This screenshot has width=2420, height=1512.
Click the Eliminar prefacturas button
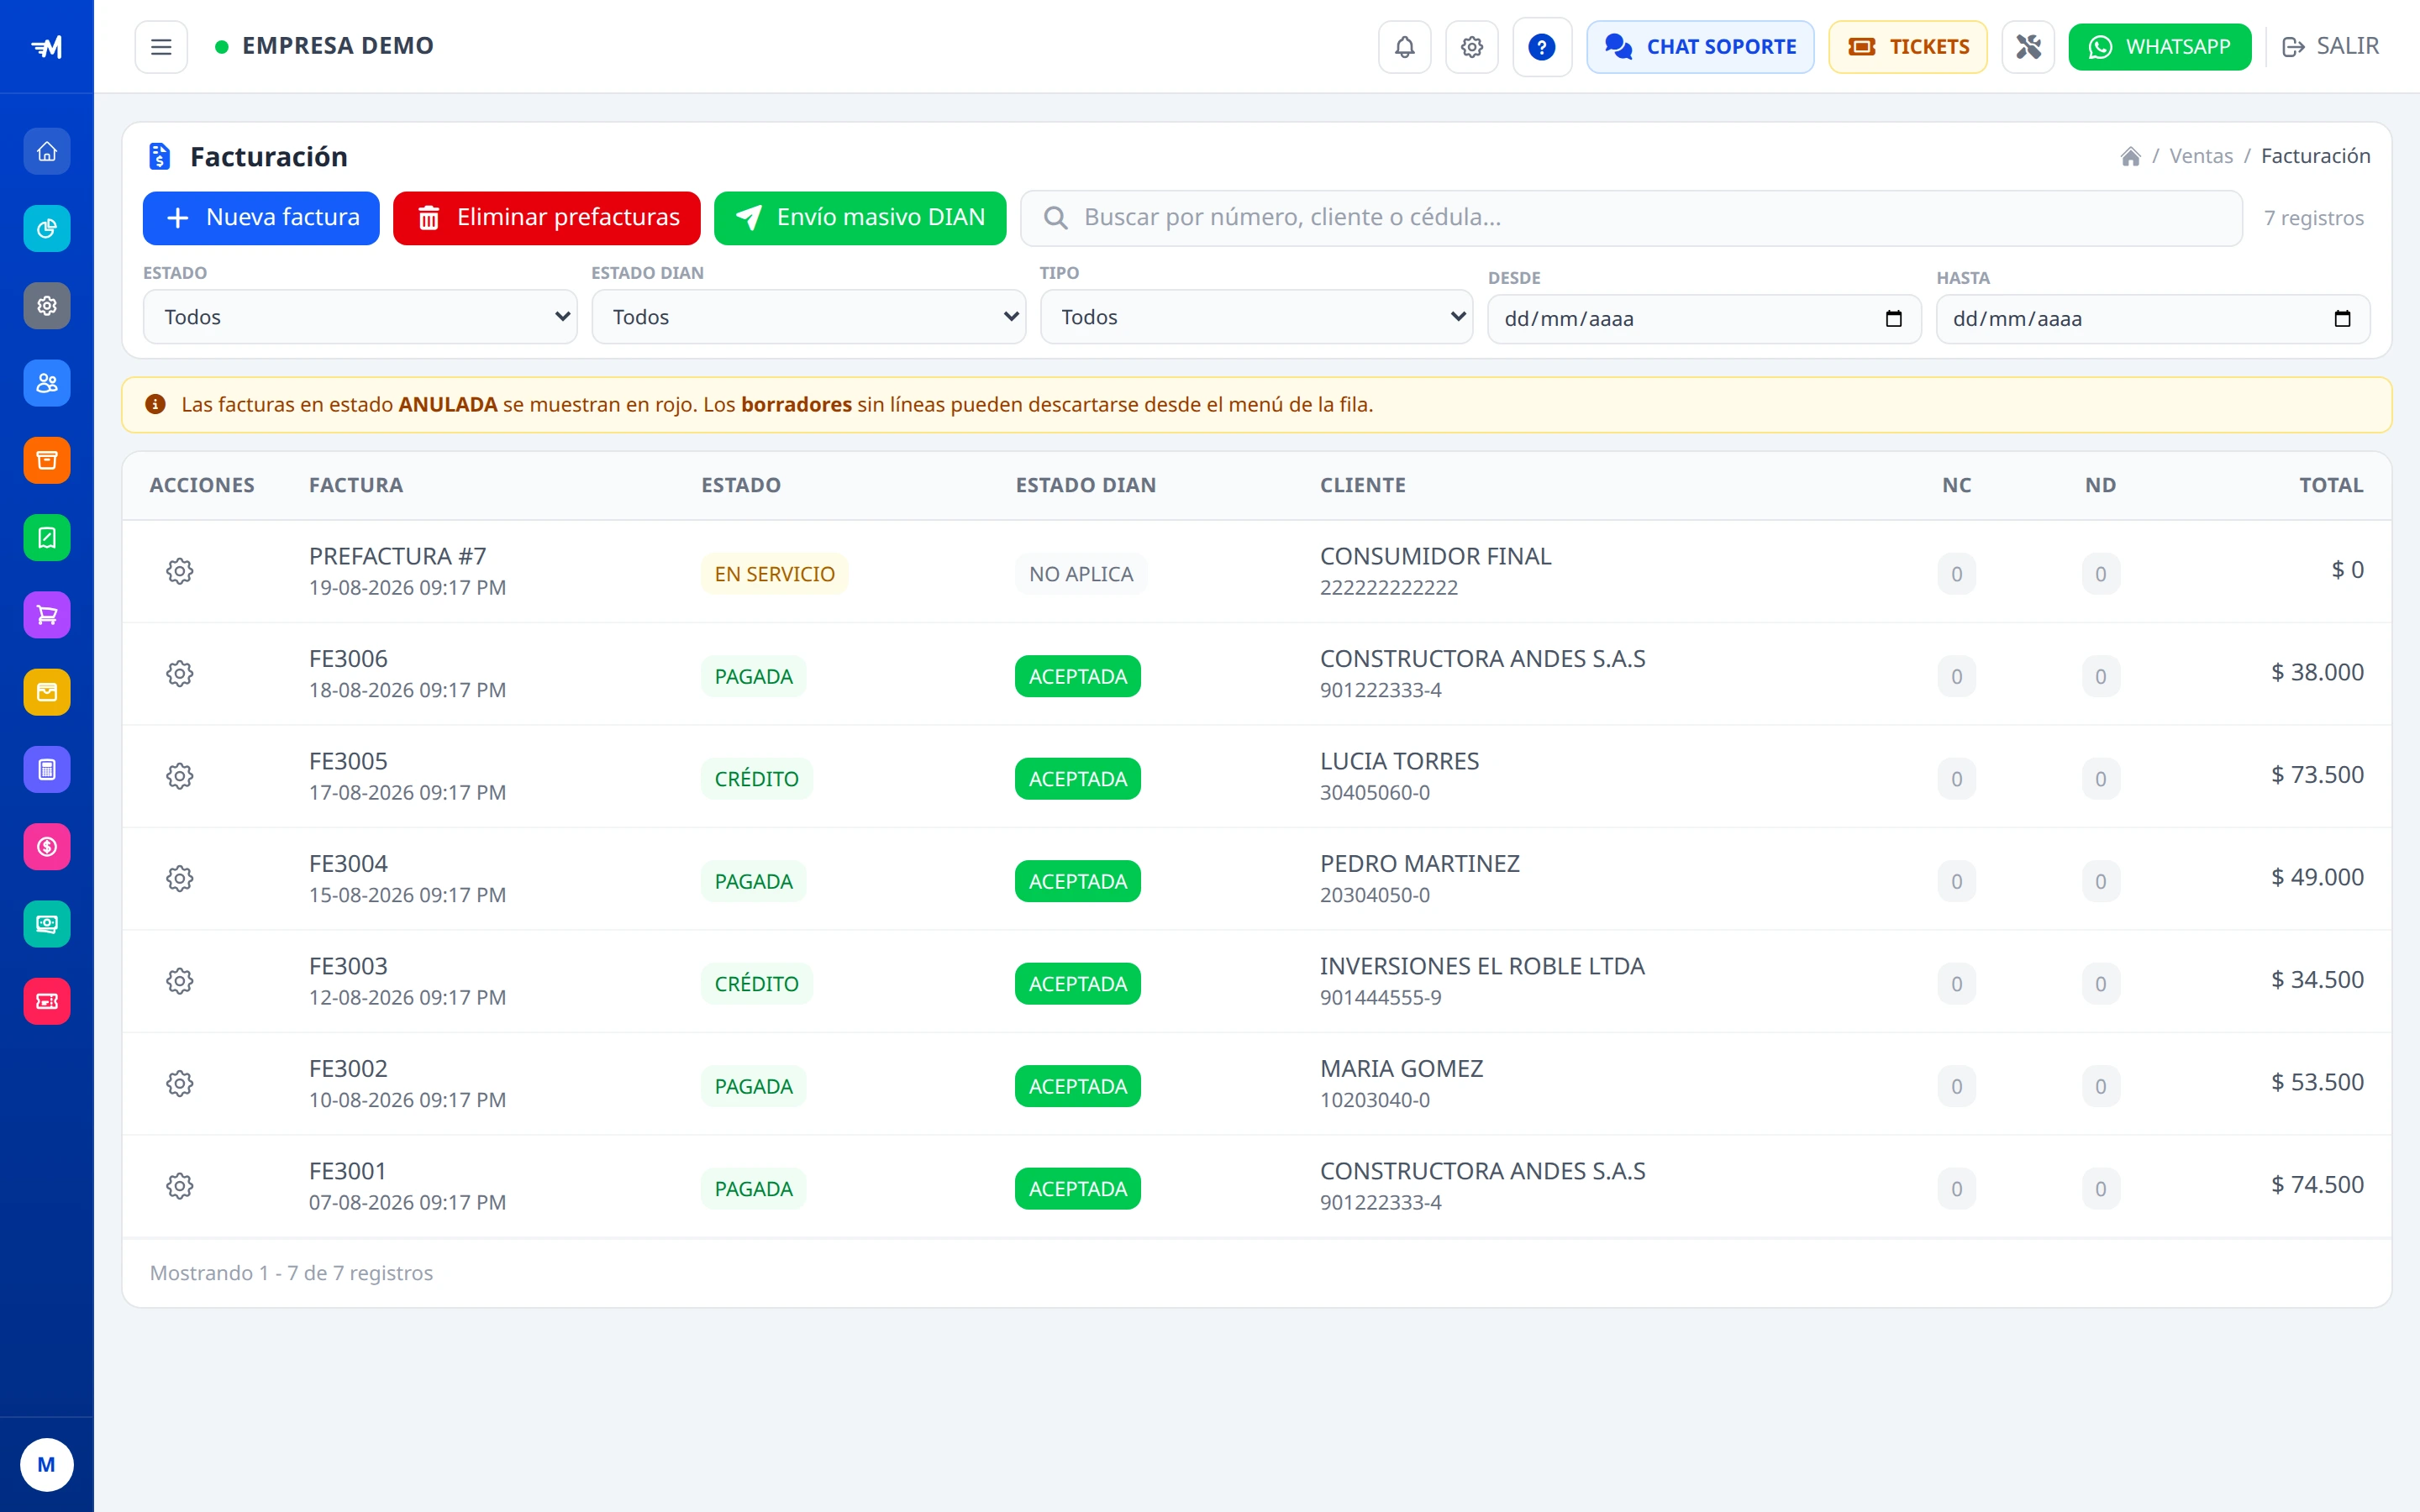tap(547, 218)
